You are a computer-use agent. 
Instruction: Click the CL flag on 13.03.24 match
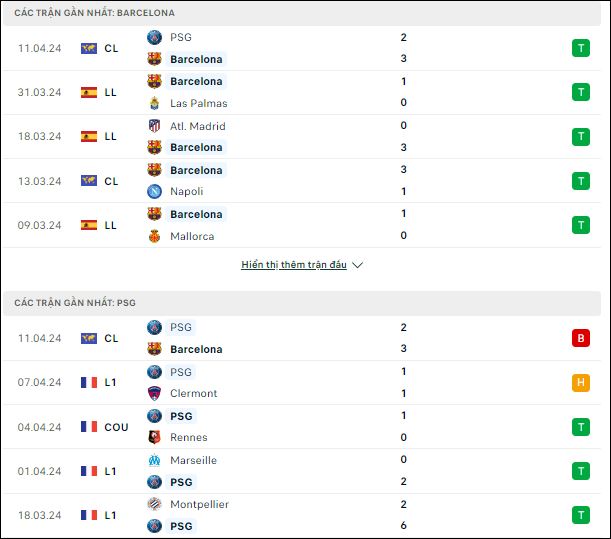[x=89, y=181]
